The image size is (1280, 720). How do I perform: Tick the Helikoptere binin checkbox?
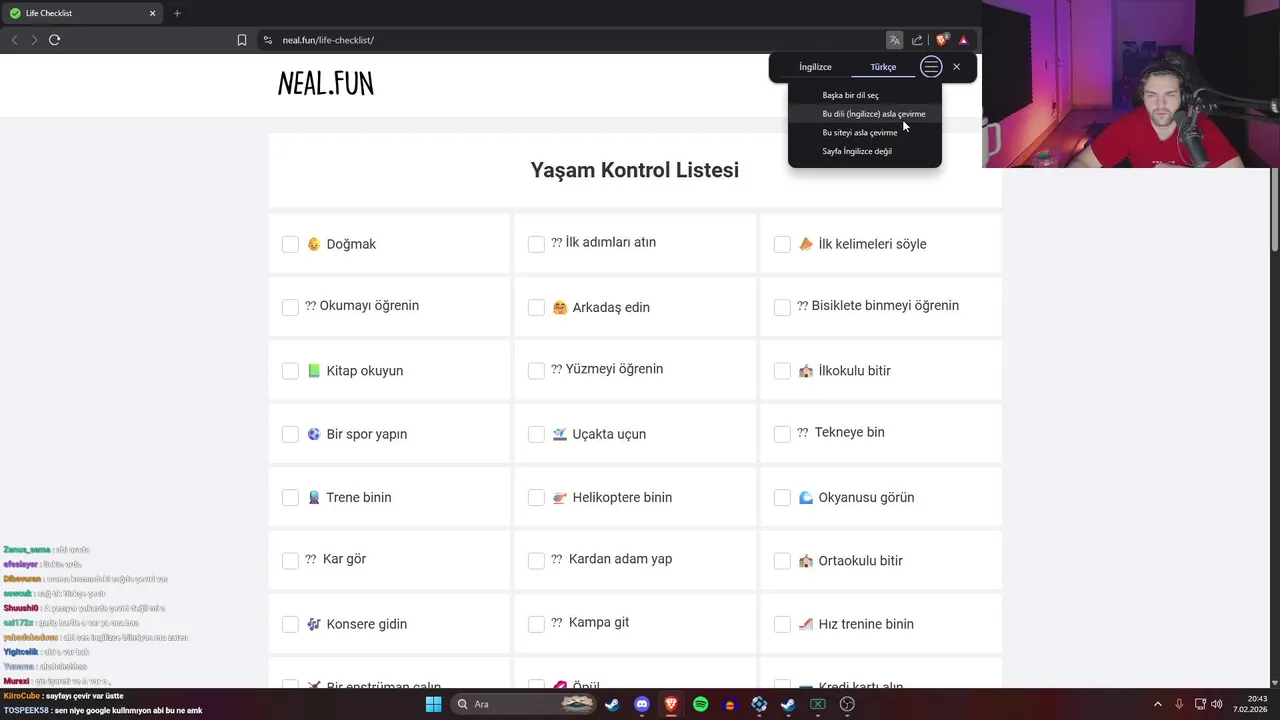[536, 497]
